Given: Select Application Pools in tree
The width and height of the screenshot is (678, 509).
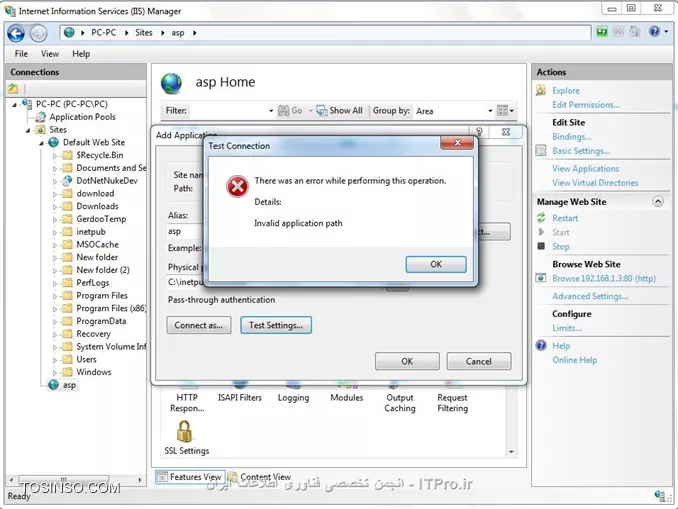Looking at the screenshot, I should click(82, 117).
